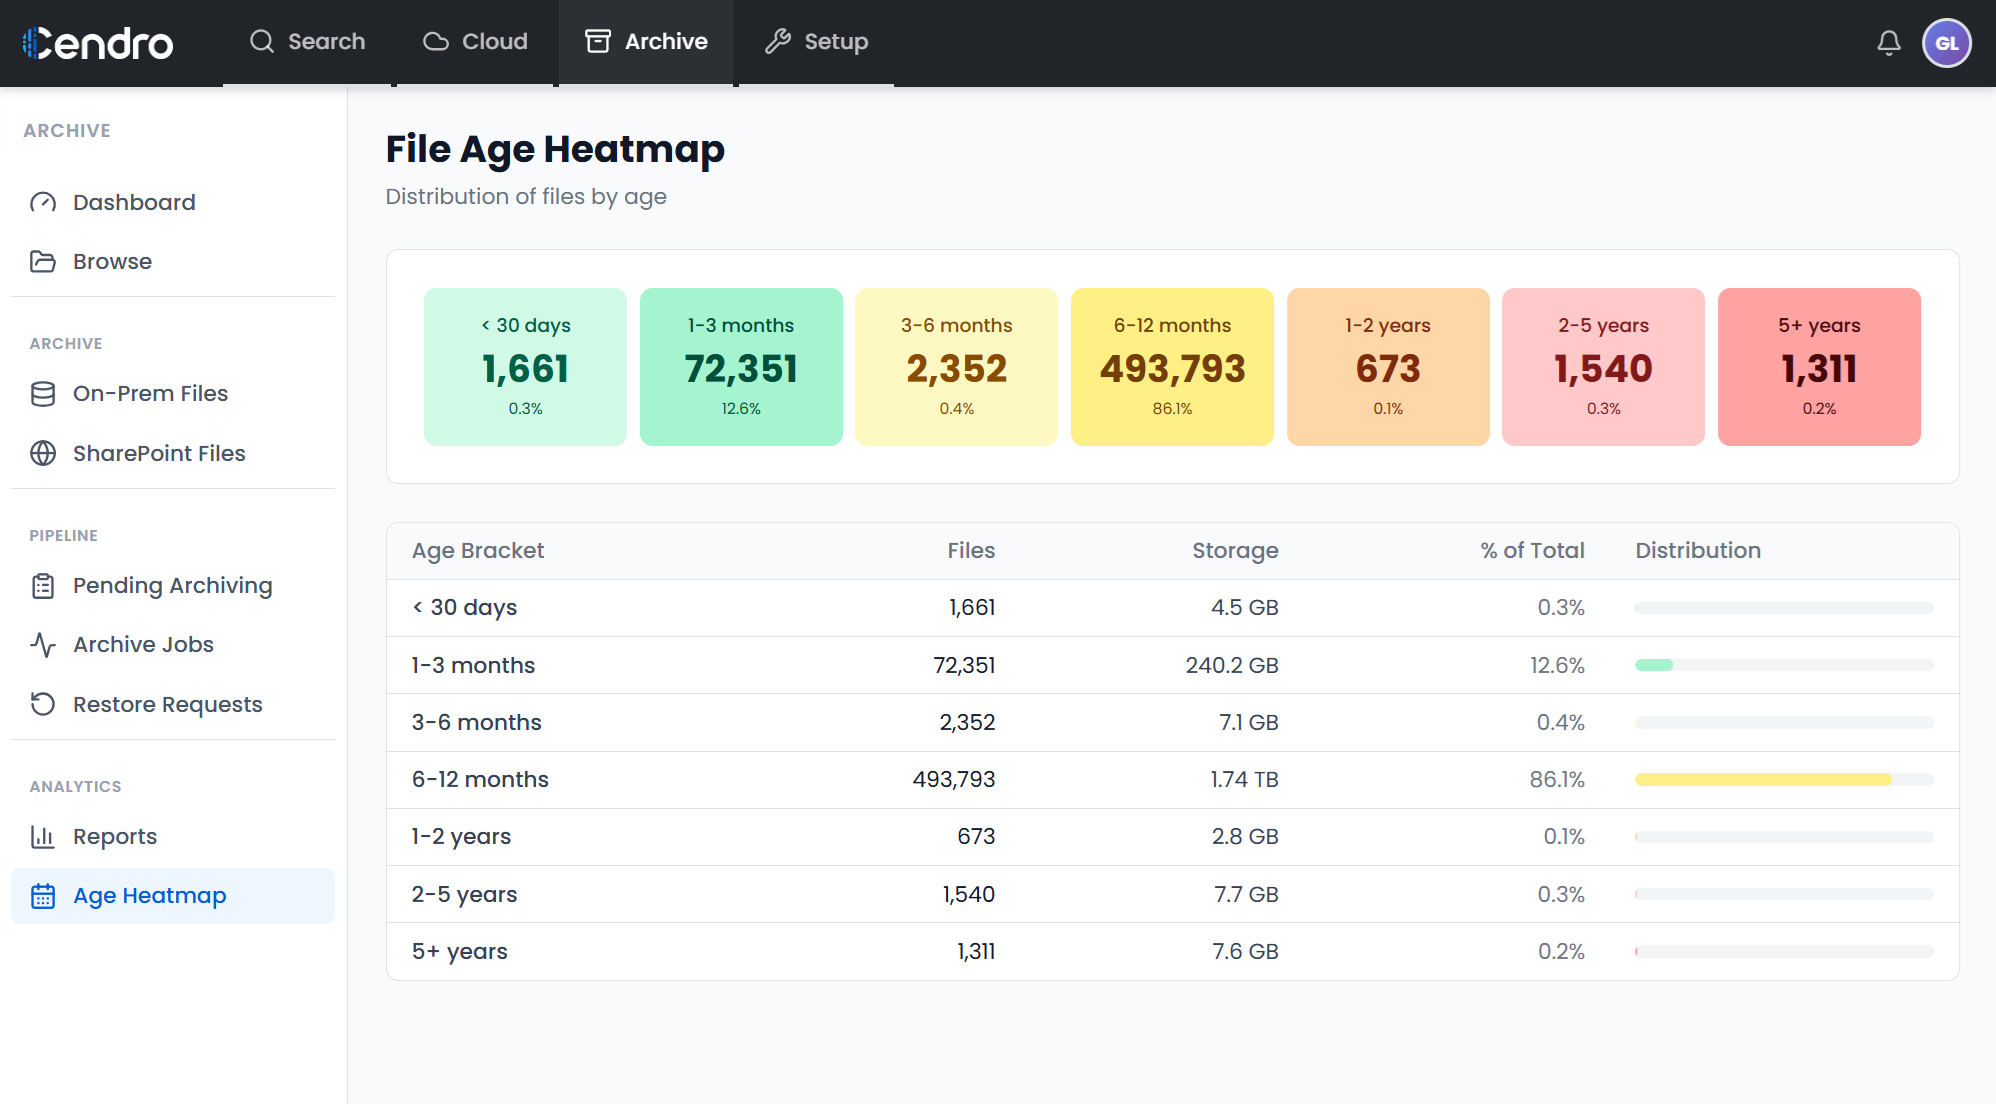Click the Age Bracket column header

(x=478, y=551)
